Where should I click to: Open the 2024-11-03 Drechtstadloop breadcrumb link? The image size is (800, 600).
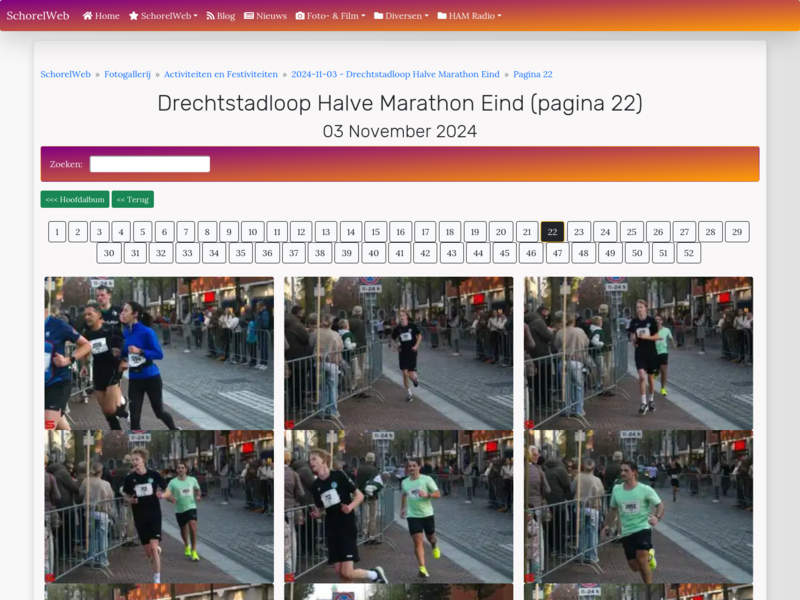[x=395, y=74]
